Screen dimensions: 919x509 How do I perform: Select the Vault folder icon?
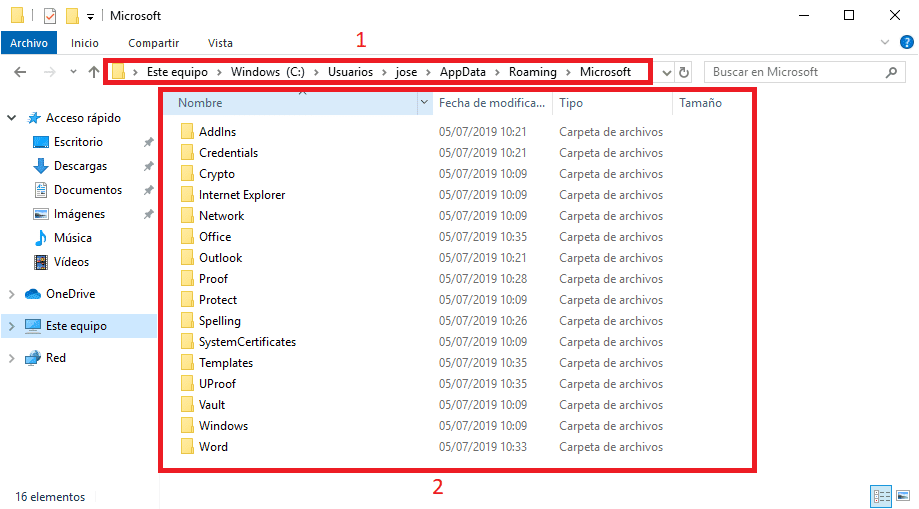pyautogui.click(x=187, y=405)
